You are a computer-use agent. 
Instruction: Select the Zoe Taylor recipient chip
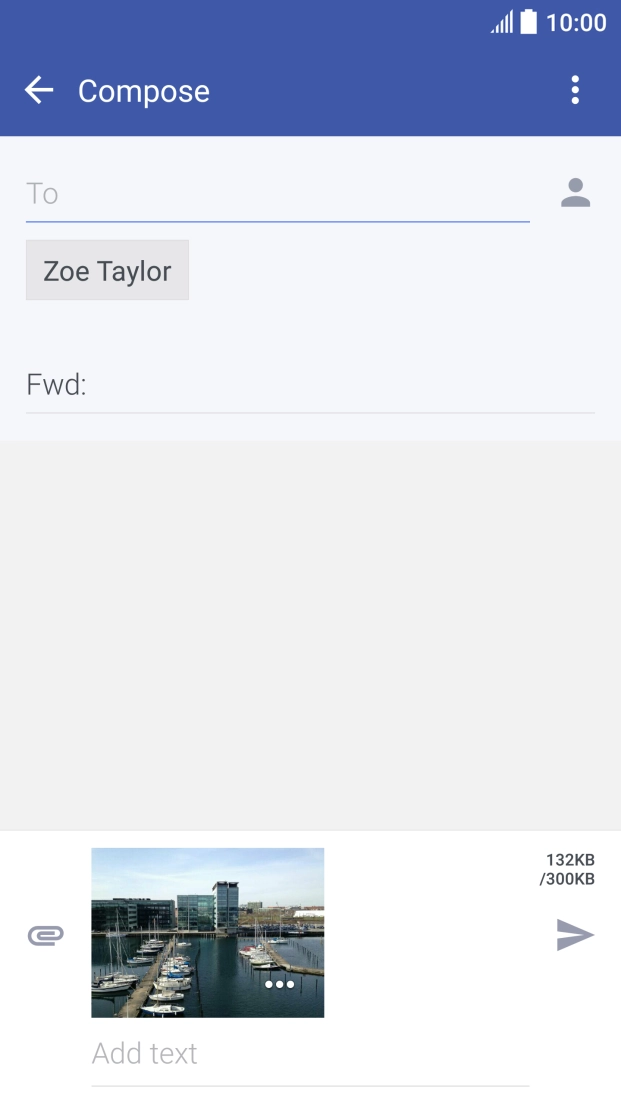[107, 270]
